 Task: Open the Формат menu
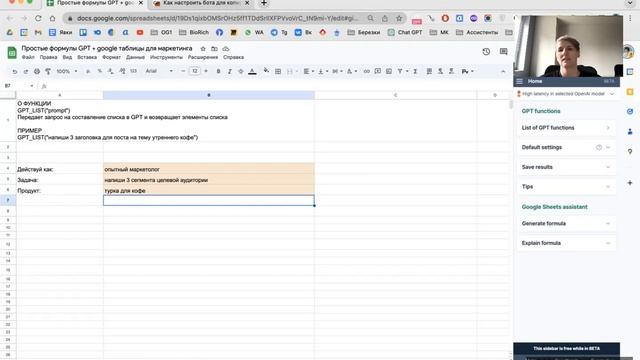pyautogui.click(x=111, y=58)
